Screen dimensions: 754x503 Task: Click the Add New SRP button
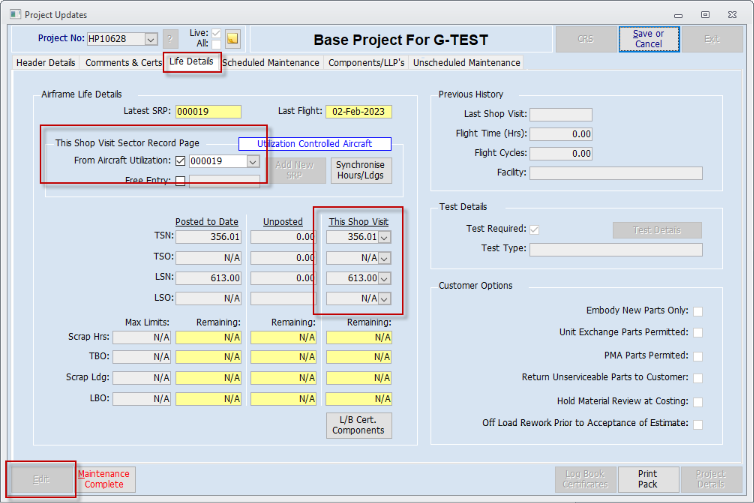(x=294, y=170)
